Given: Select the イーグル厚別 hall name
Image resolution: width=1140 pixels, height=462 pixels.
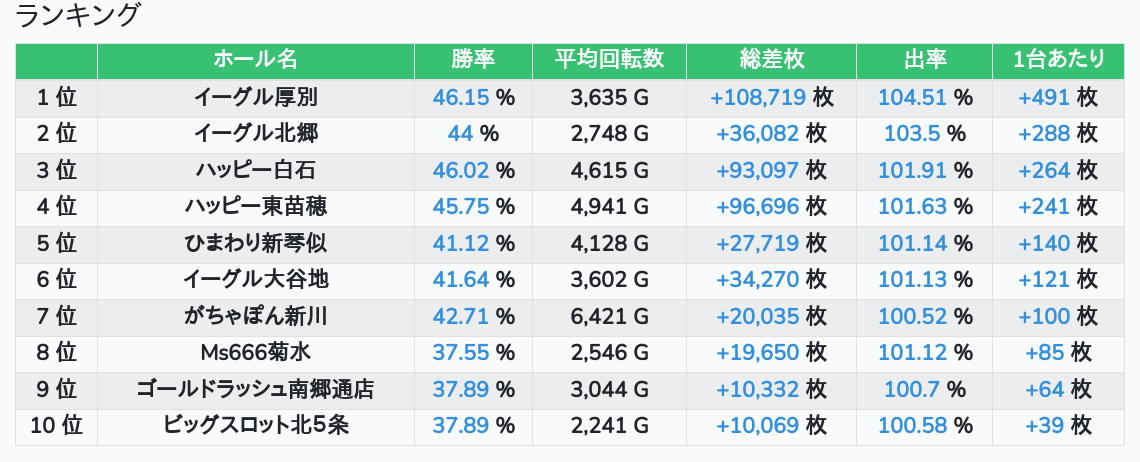Looking at the screenshot, I should coord(256,97).
